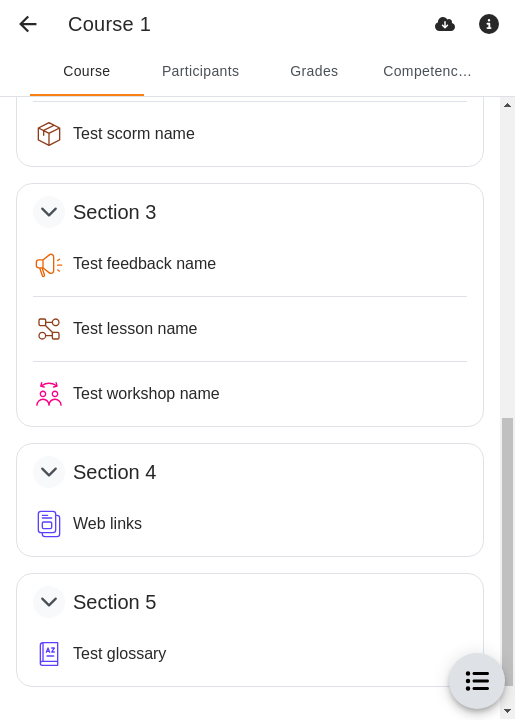Open course download cloud icon
Screen dimensions: 515x720
(x=445, y=24)
